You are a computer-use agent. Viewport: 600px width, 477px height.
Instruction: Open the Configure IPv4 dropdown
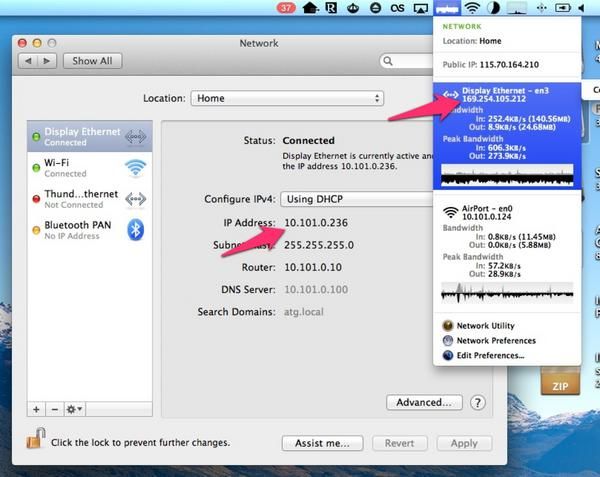350,198
